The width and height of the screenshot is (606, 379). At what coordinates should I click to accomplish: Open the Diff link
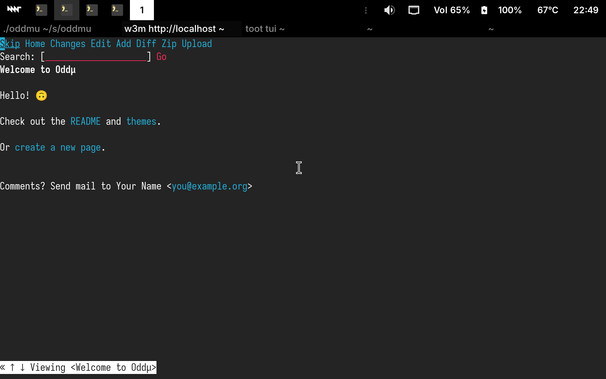[x=146, y=44]
